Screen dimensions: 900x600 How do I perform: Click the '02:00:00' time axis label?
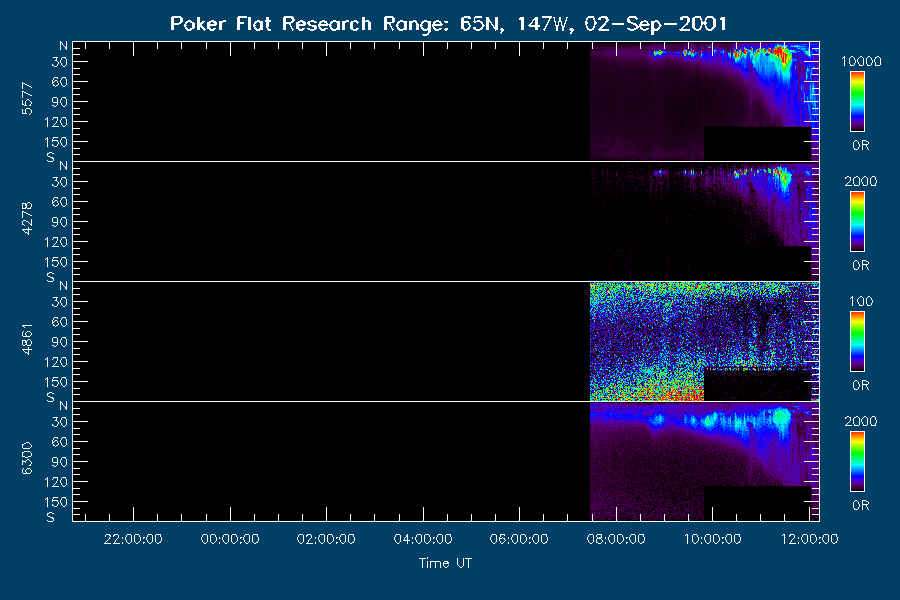click(326, 539)
